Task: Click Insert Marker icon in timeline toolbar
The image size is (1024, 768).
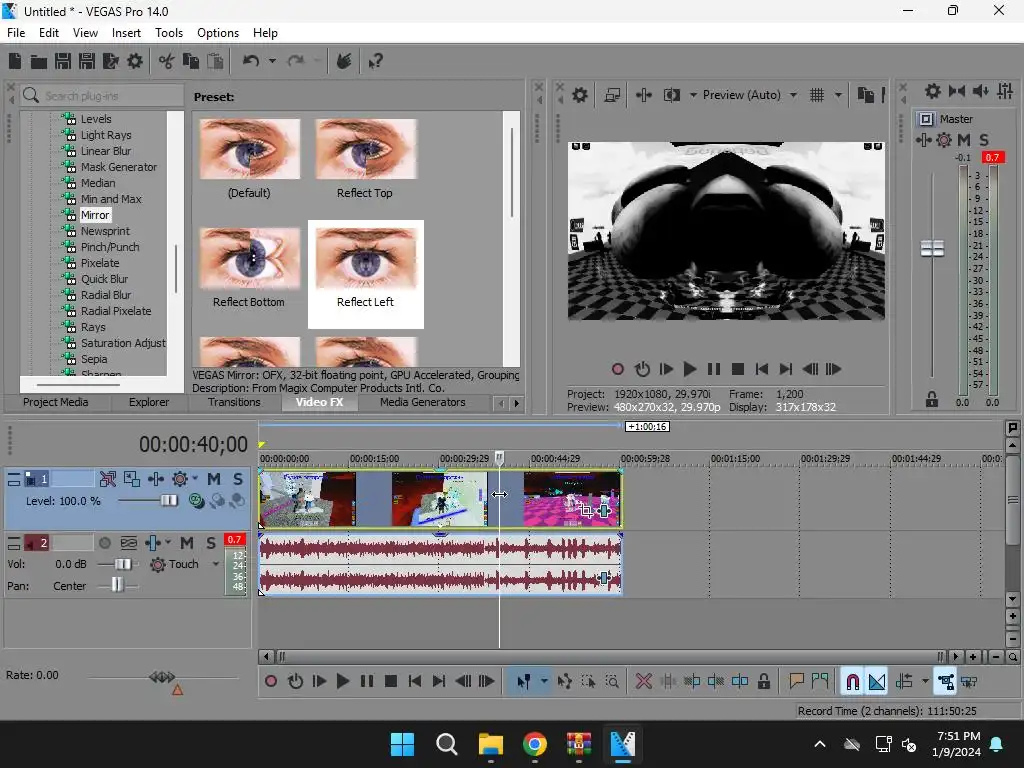Action: coord(796,682)
